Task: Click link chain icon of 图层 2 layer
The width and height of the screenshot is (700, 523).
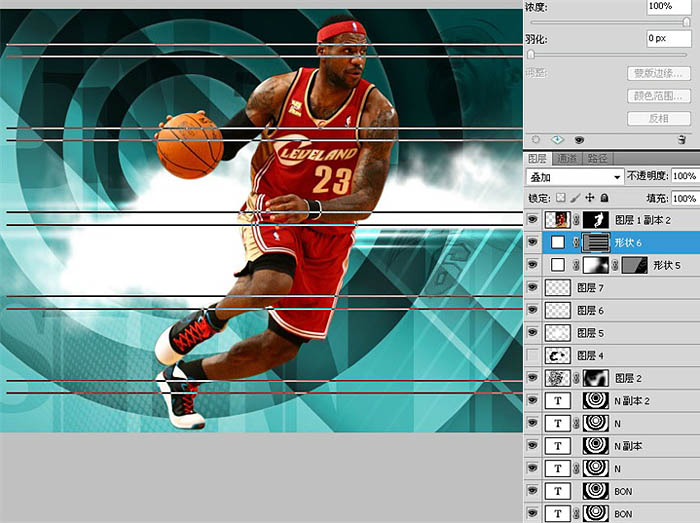Action: coord(576,378)
